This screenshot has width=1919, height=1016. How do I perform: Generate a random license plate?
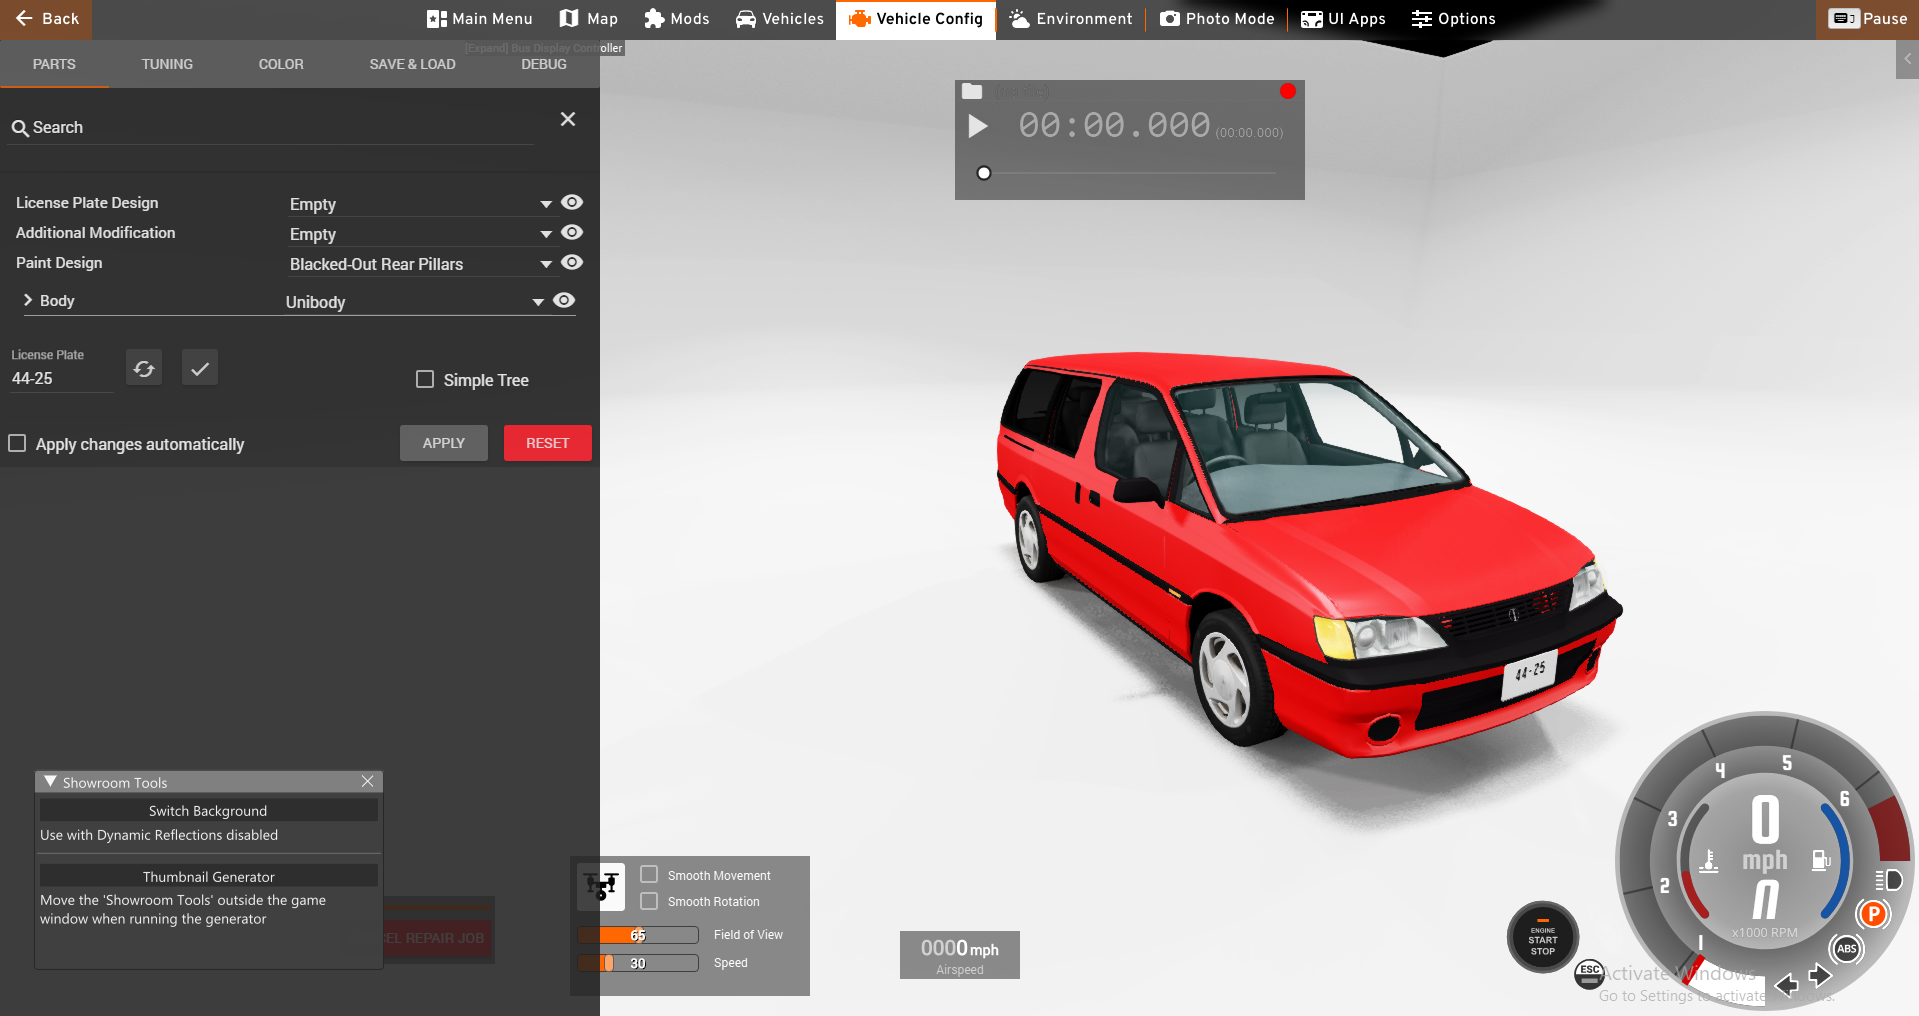[x=144, y=368]
